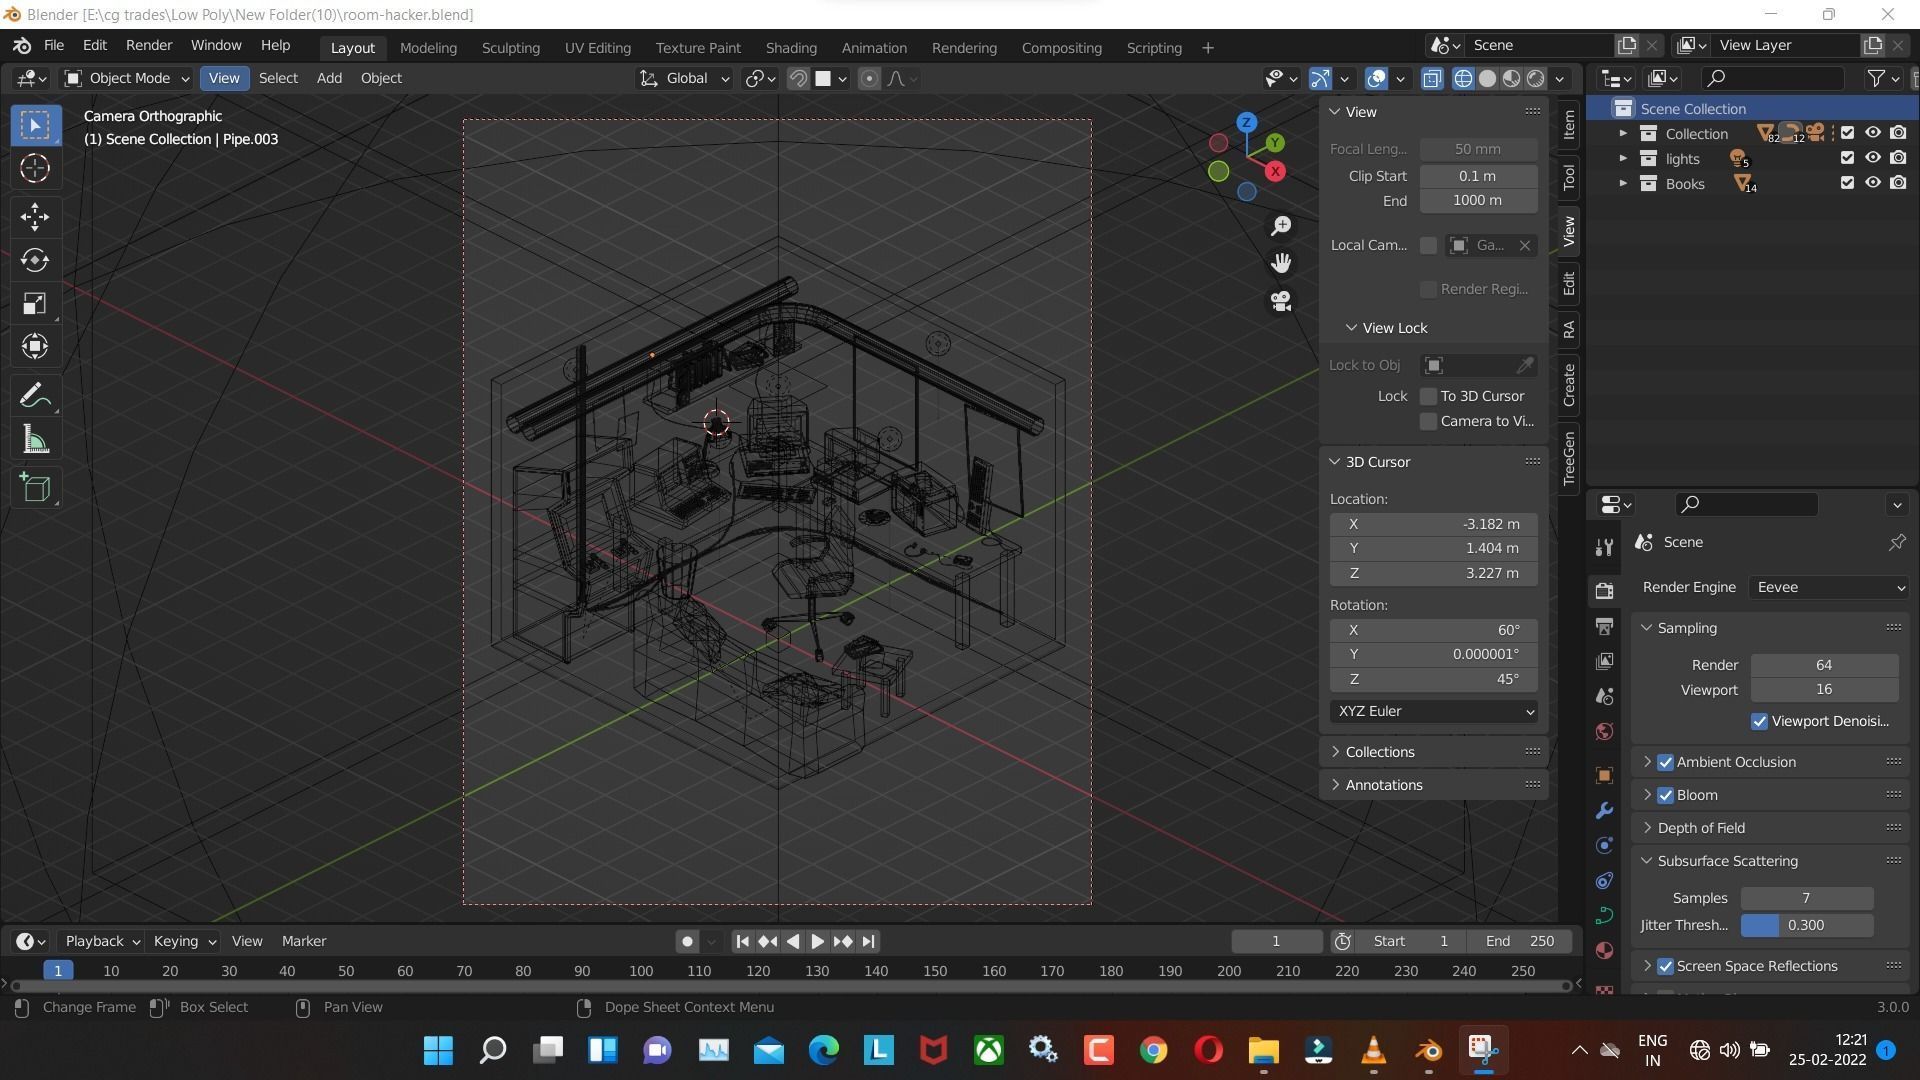
Task: Open the Modifier wrench properties tab
Action: click(1604, 810)
